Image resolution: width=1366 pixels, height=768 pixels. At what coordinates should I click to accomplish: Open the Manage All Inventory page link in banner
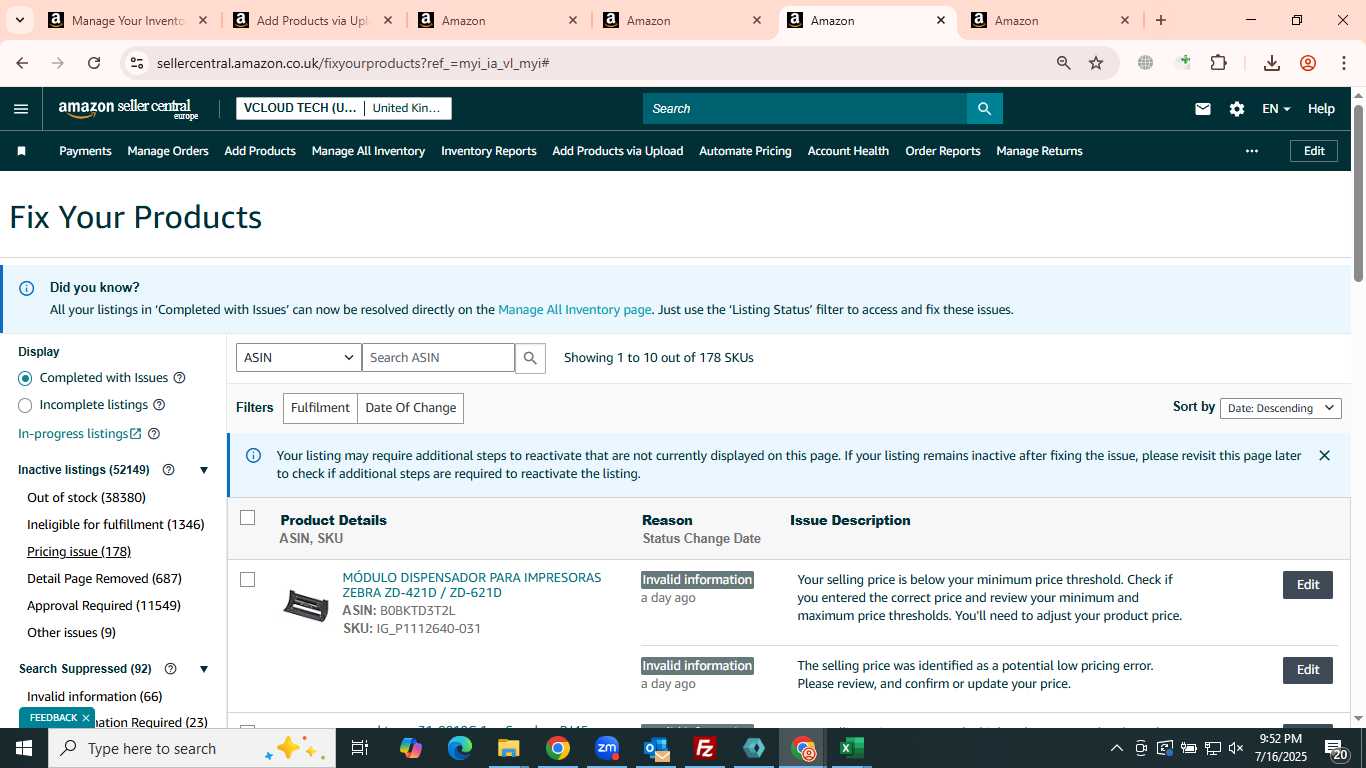click(574, 310)
